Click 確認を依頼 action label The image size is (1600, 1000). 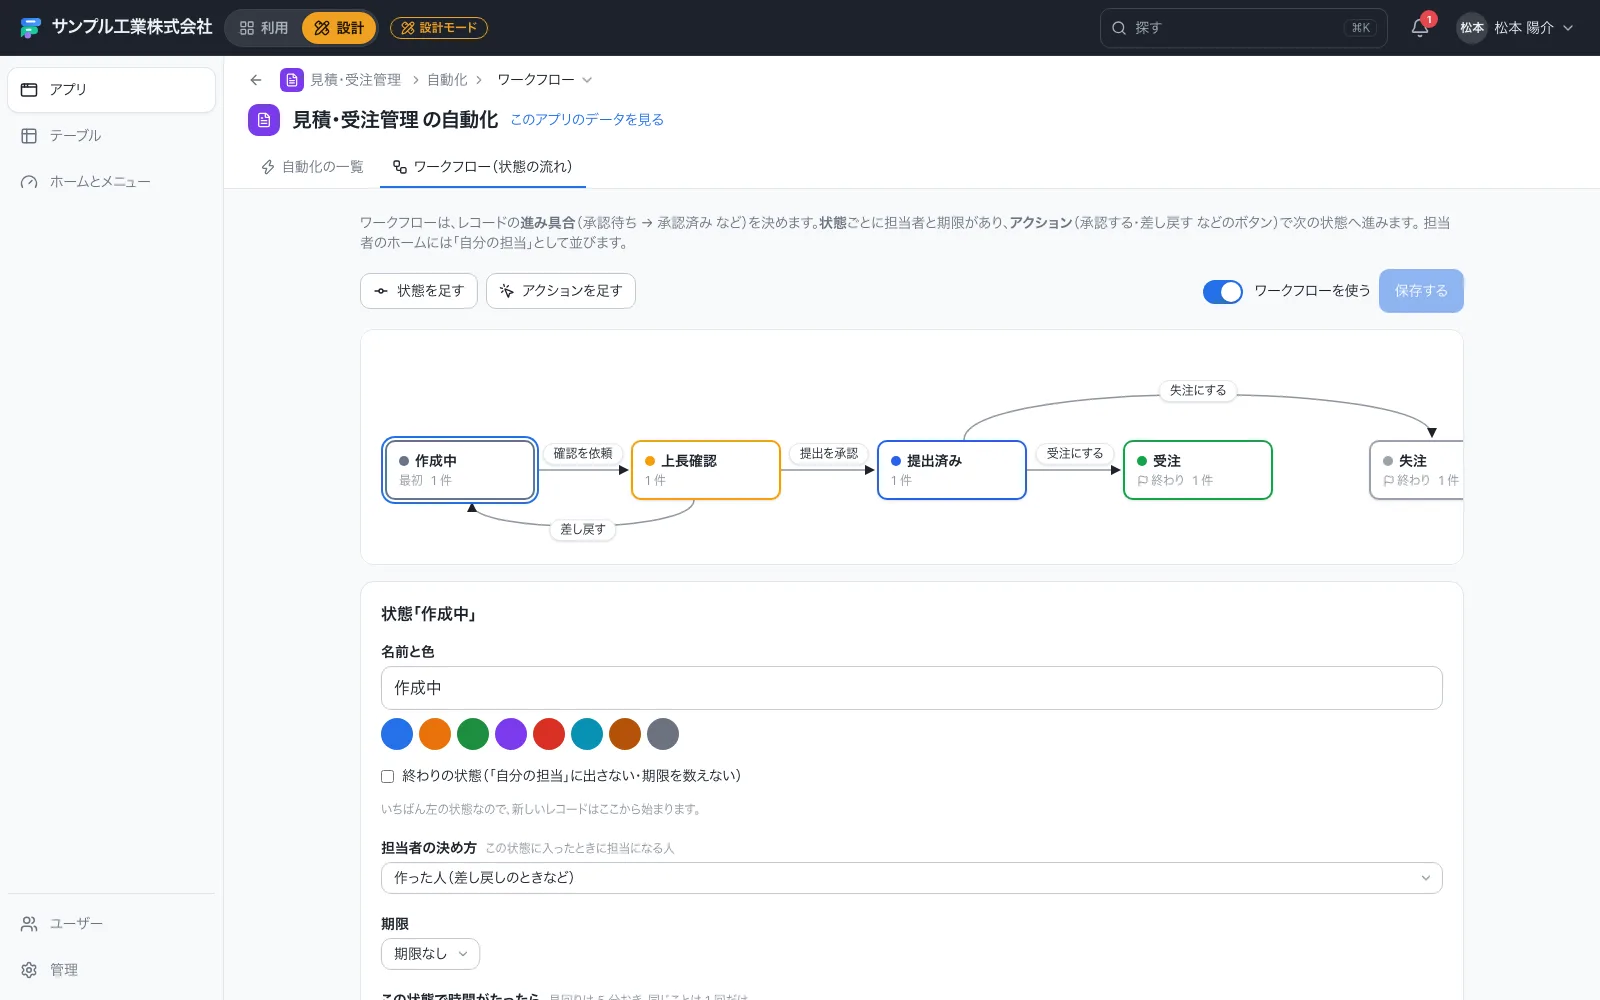[x=583, y=453]
